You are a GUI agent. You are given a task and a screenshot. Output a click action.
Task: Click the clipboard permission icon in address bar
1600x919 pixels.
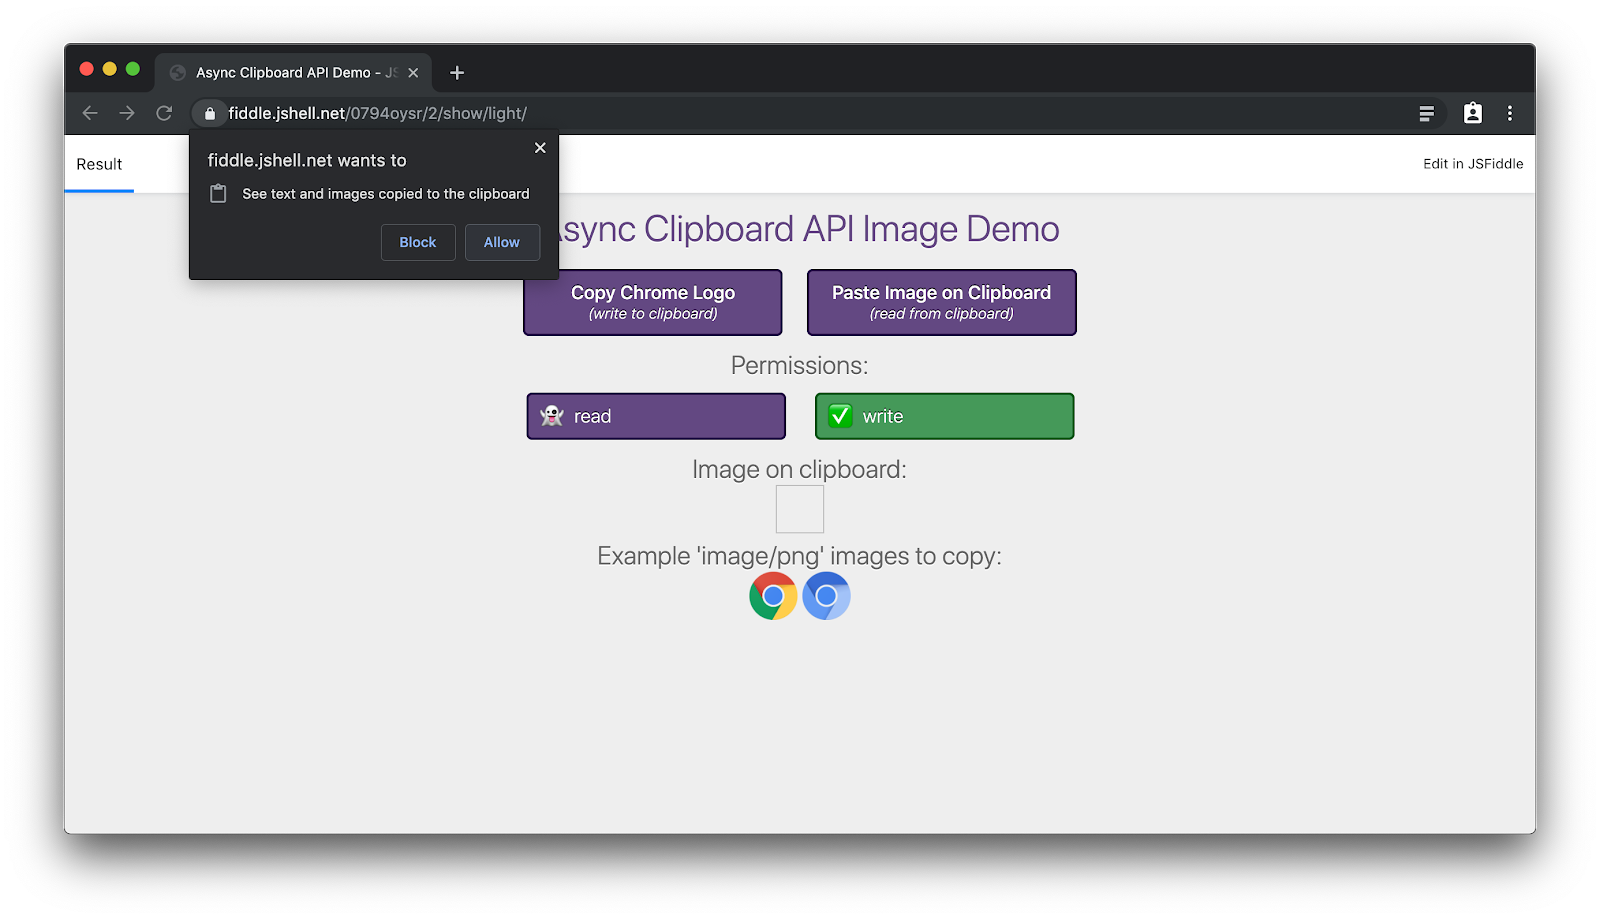click(1472, 113)
